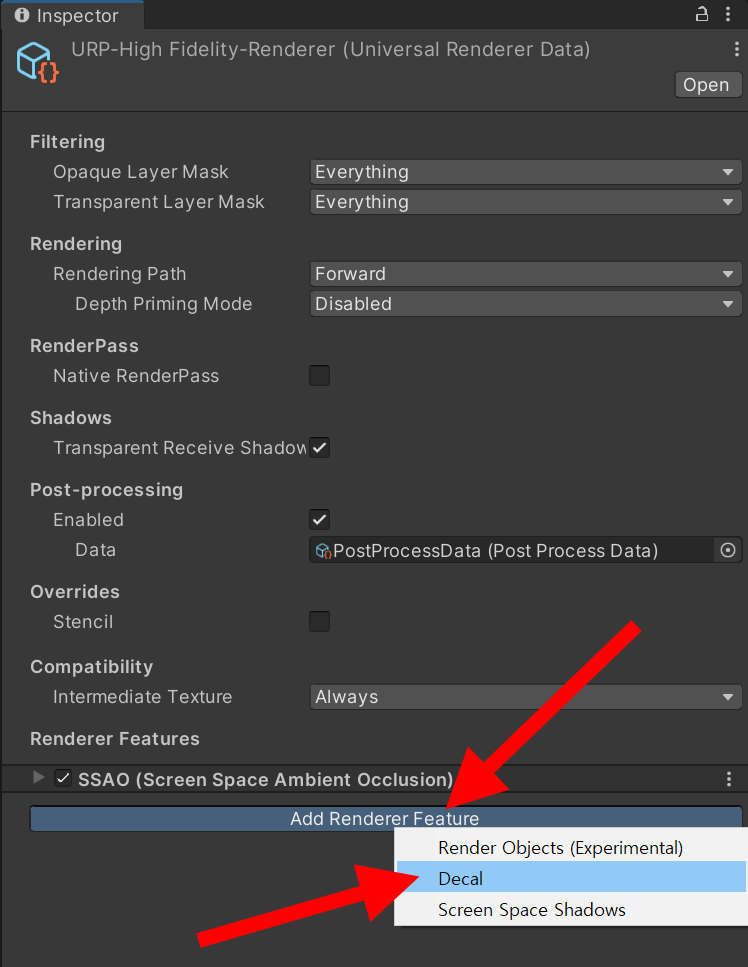Click the Depth Priming Mode label

tap(163, 304)
